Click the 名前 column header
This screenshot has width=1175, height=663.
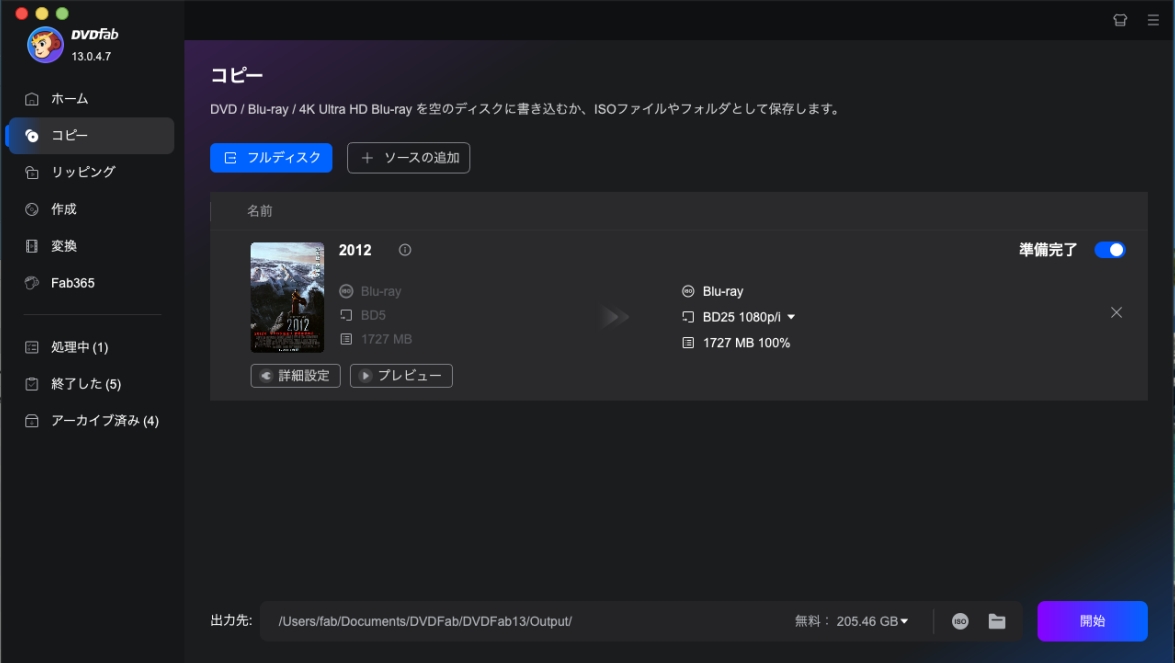pyautogui.click(x=260, y=211)
